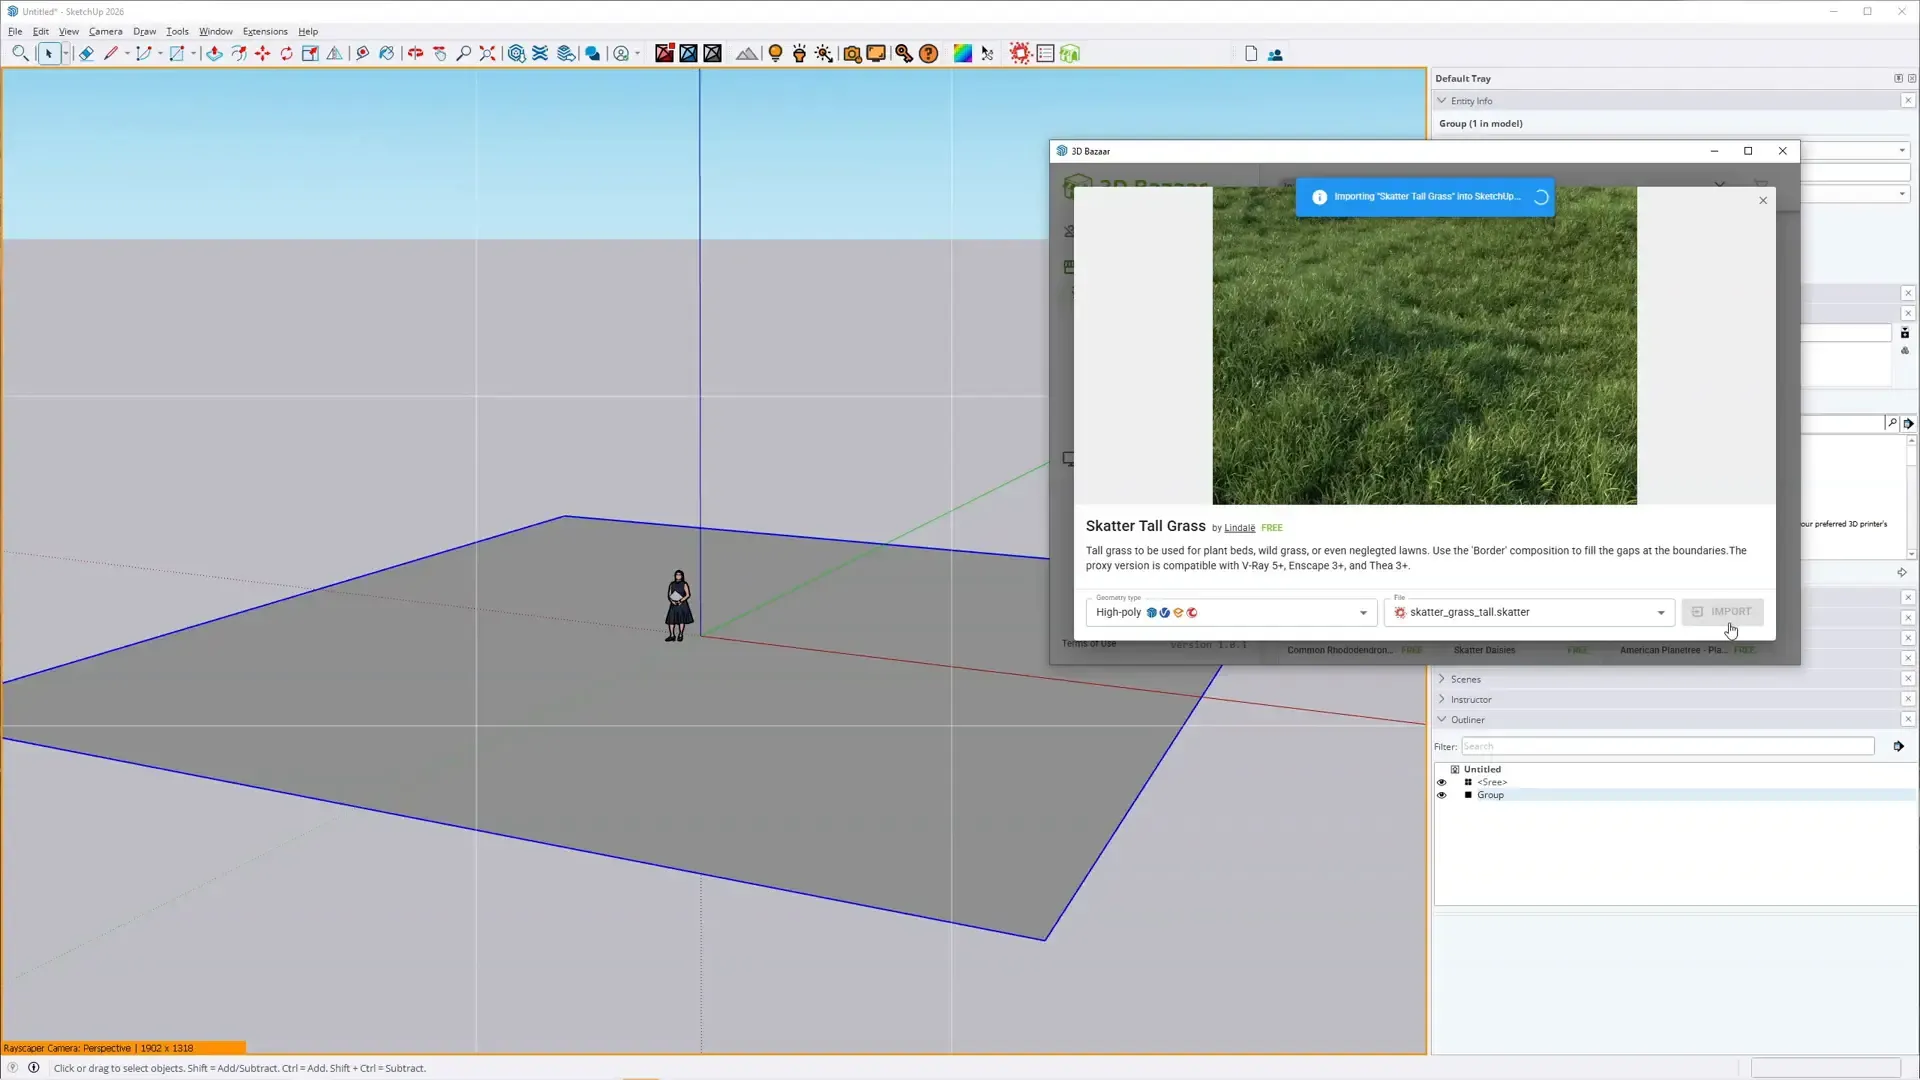Open the Extensions menu
Image resolution: width=1920 pixels, height=1080 pixels.
point(265,31)
